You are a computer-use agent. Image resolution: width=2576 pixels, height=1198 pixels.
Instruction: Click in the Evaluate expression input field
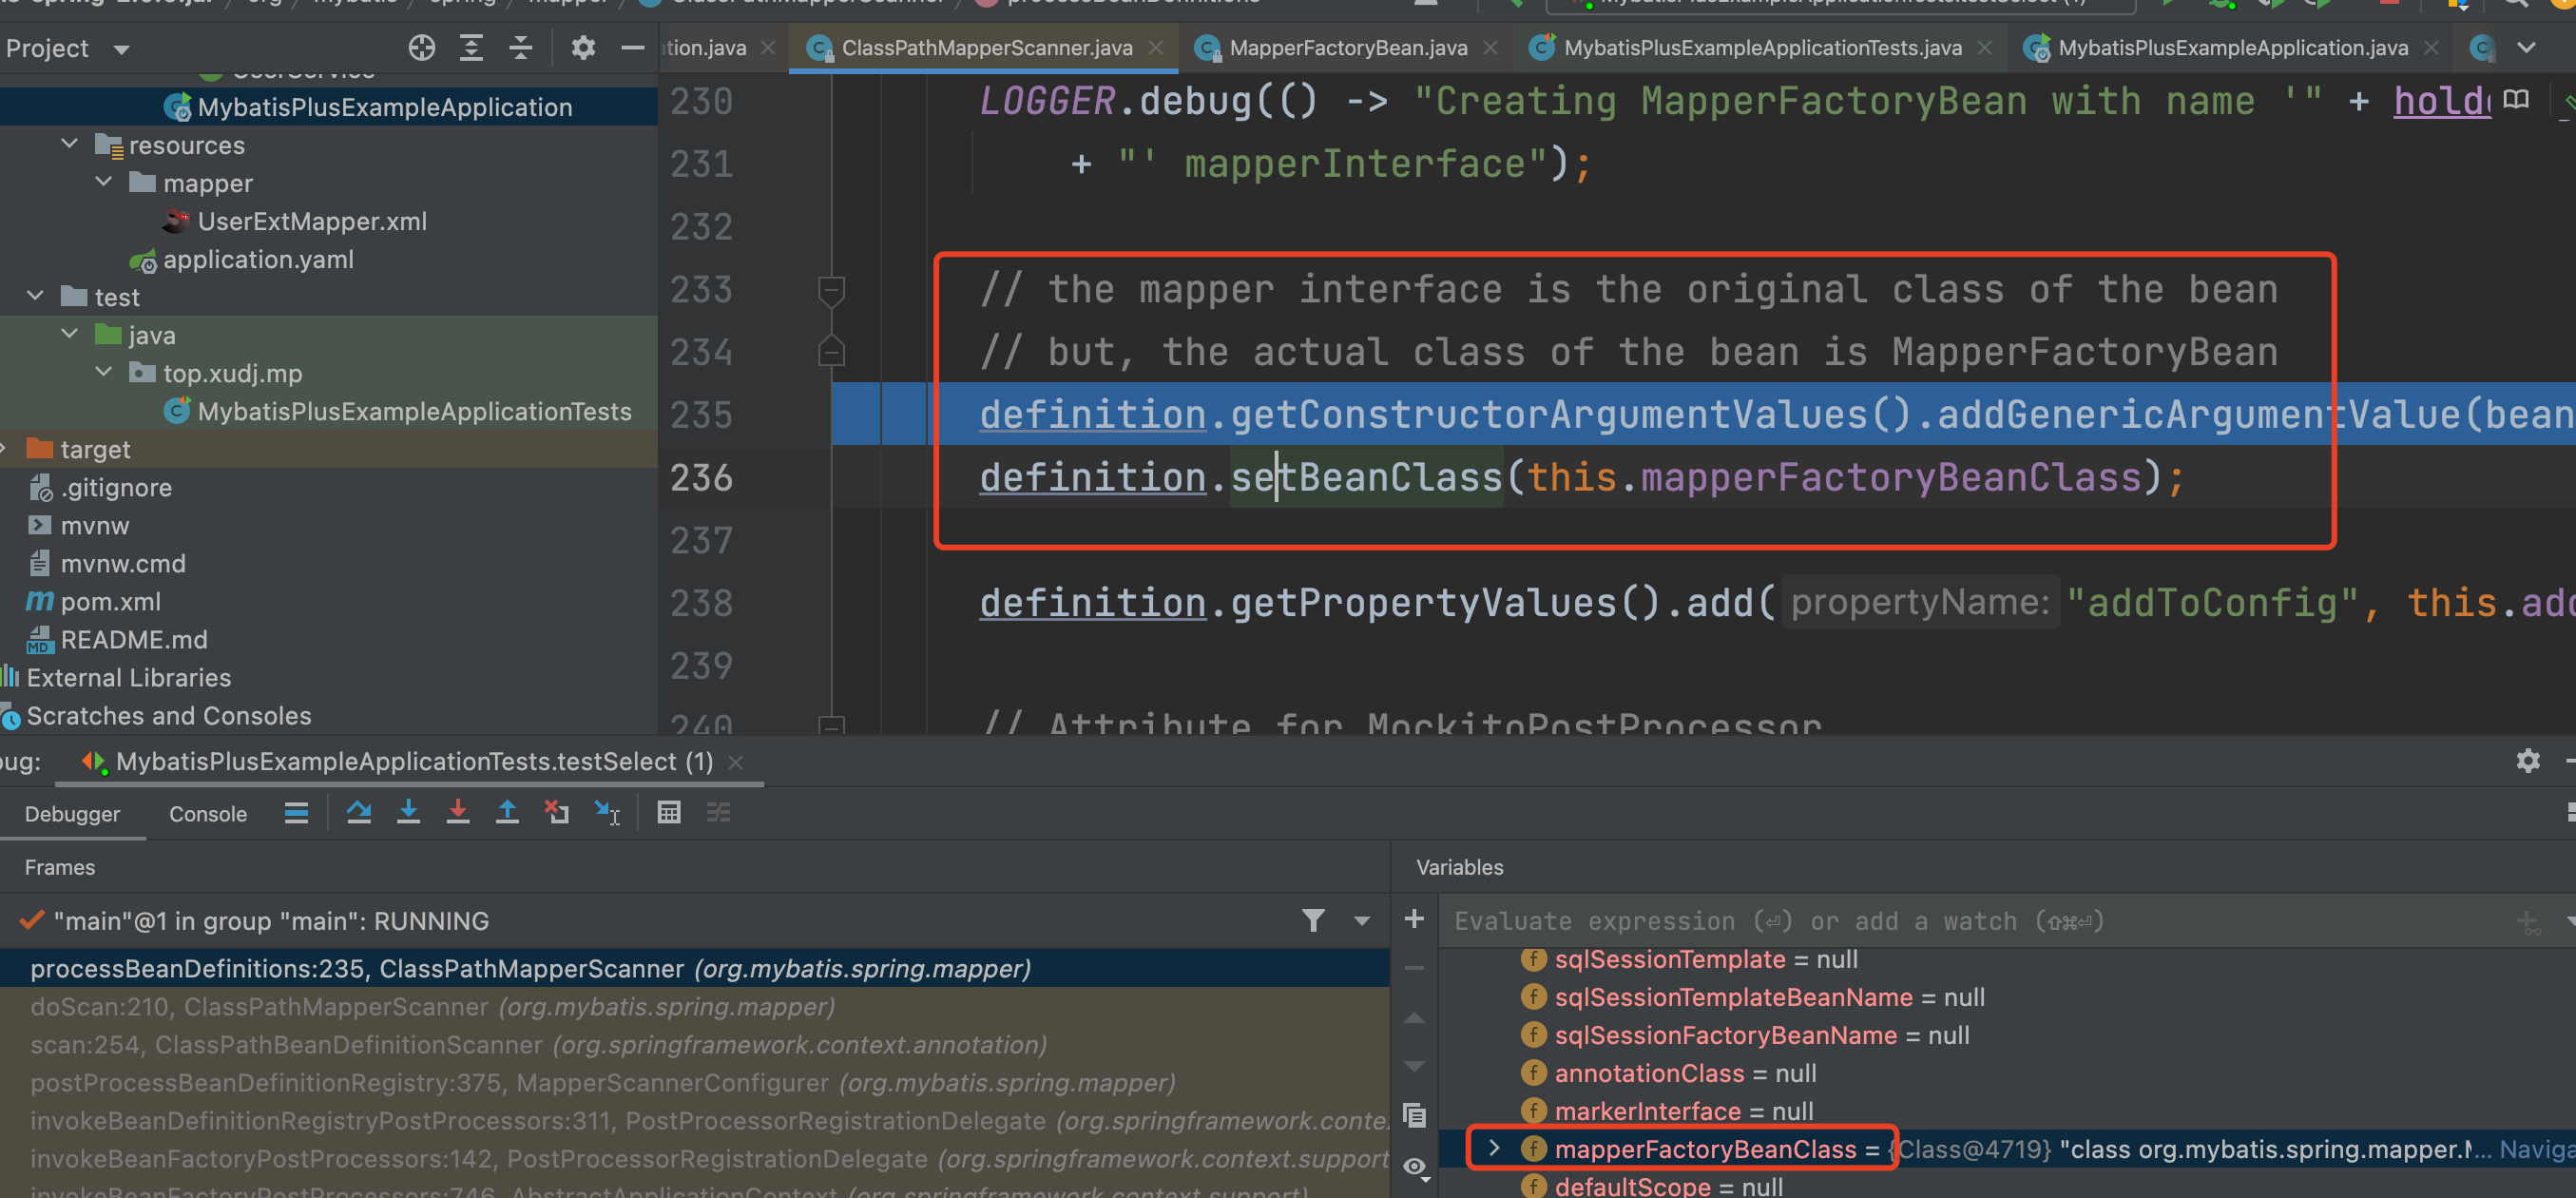click(x=1970, y=921)
